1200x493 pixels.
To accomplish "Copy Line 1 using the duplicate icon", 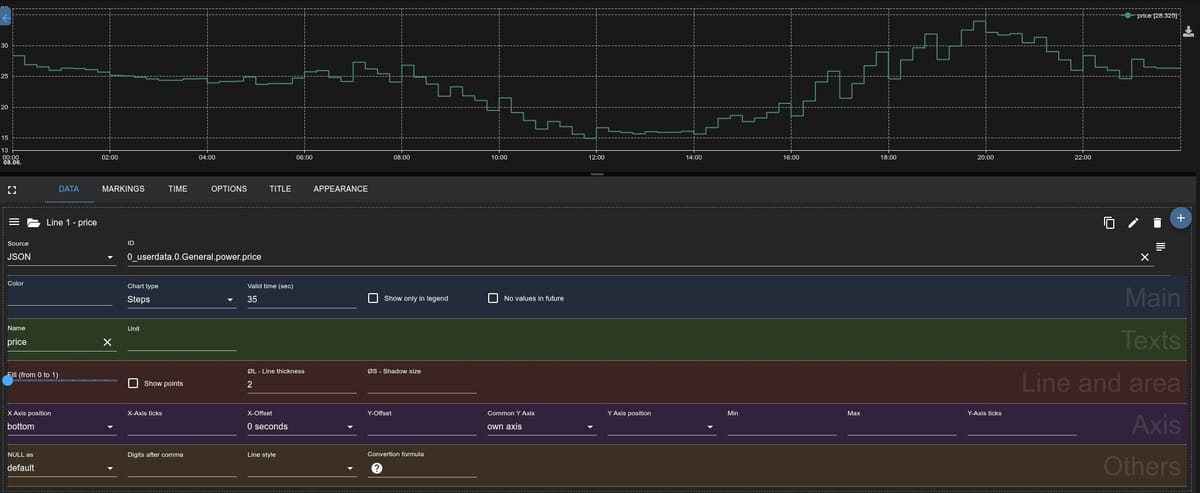I will point(1109,222).
